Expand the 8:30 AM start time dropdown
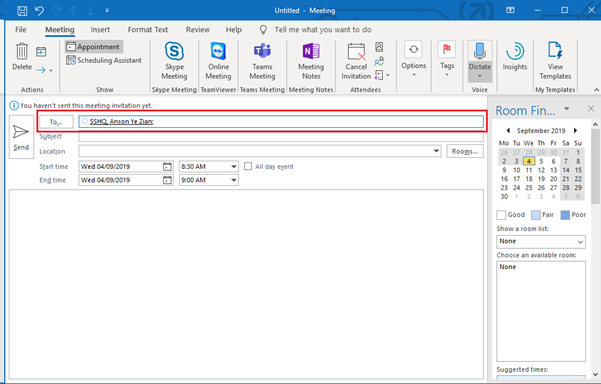This screenshot has width=601, height=384. click(233, 167)
